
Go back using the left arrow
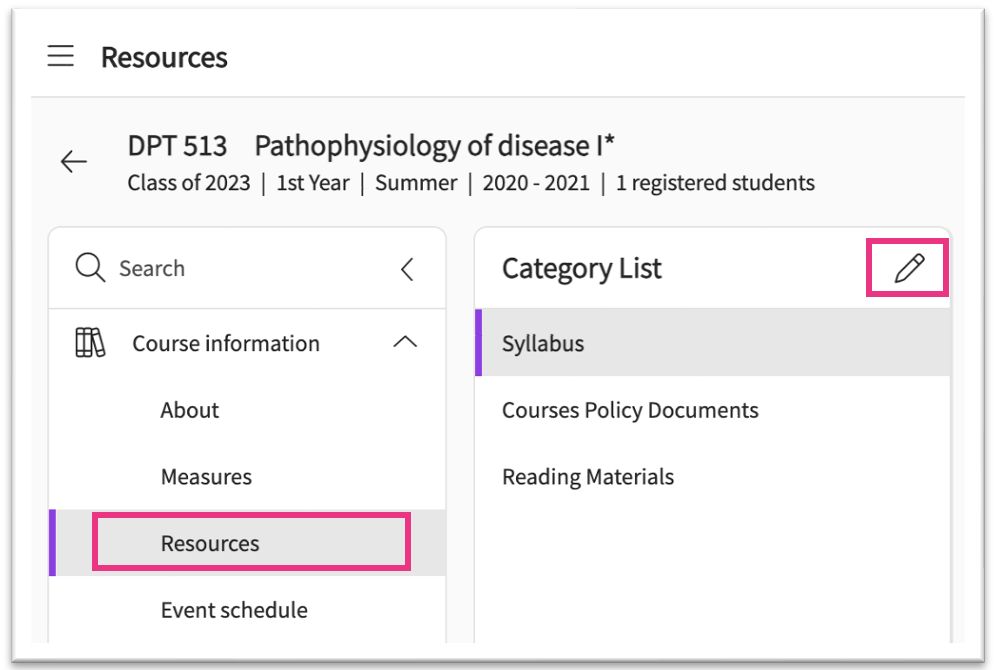coord(74,162)
